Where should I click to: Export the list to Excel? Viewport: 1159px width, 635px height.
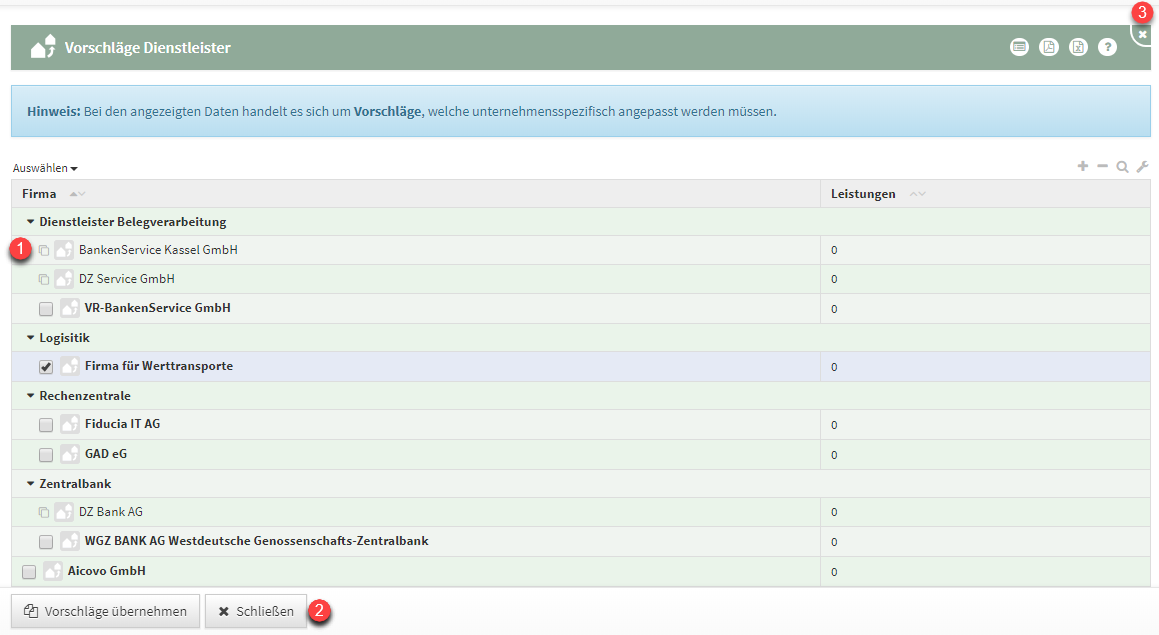(1078, 47)
